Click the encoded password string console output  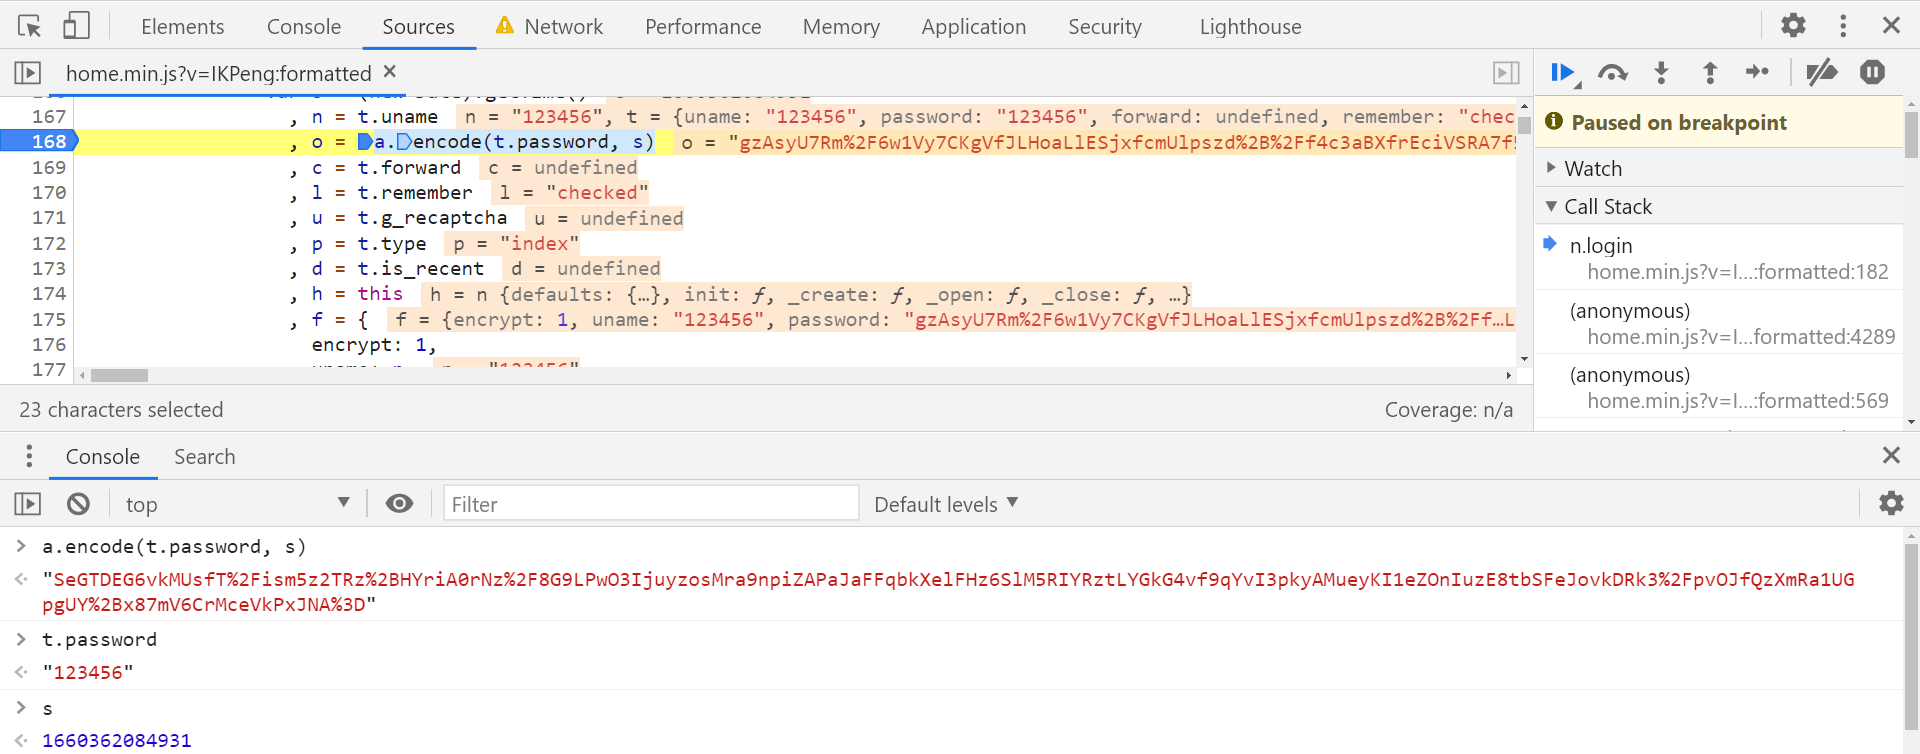[x=948, y=591]
